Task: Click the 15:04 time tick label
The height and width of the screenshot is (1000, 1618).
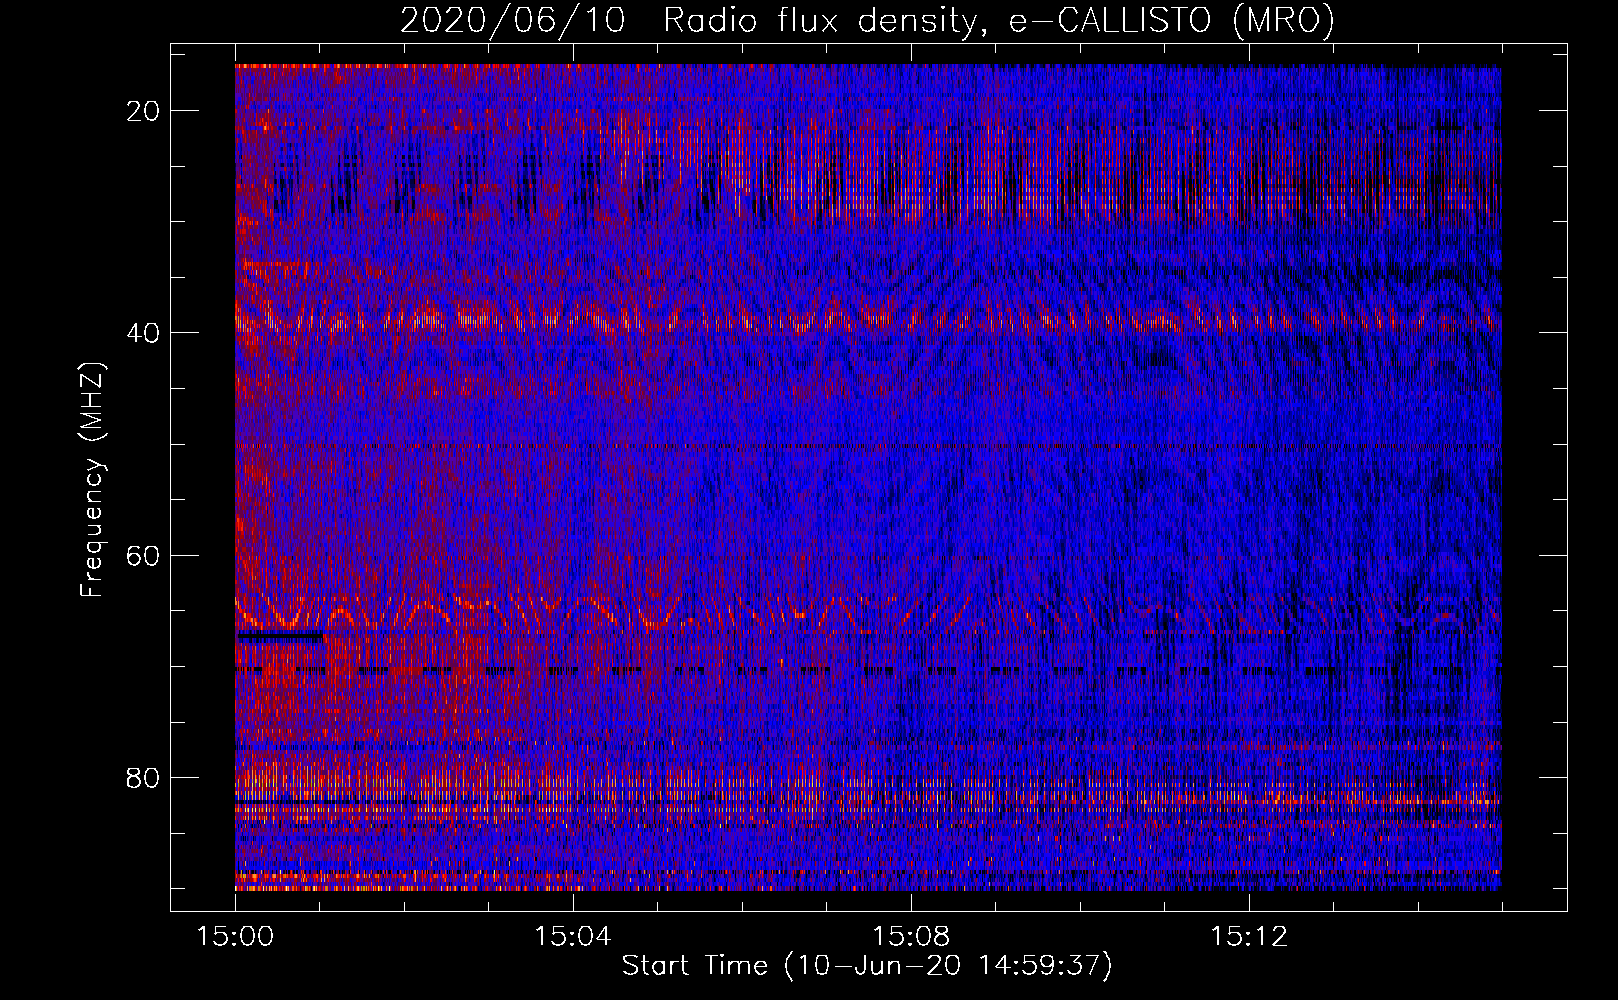Action: pos(573,937)
